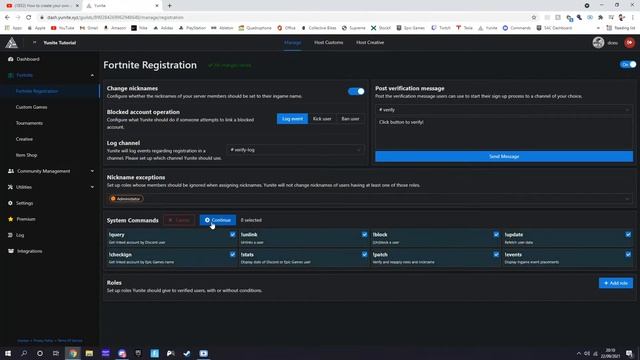
Task: Click the Continue button
Action: [218, 220]
